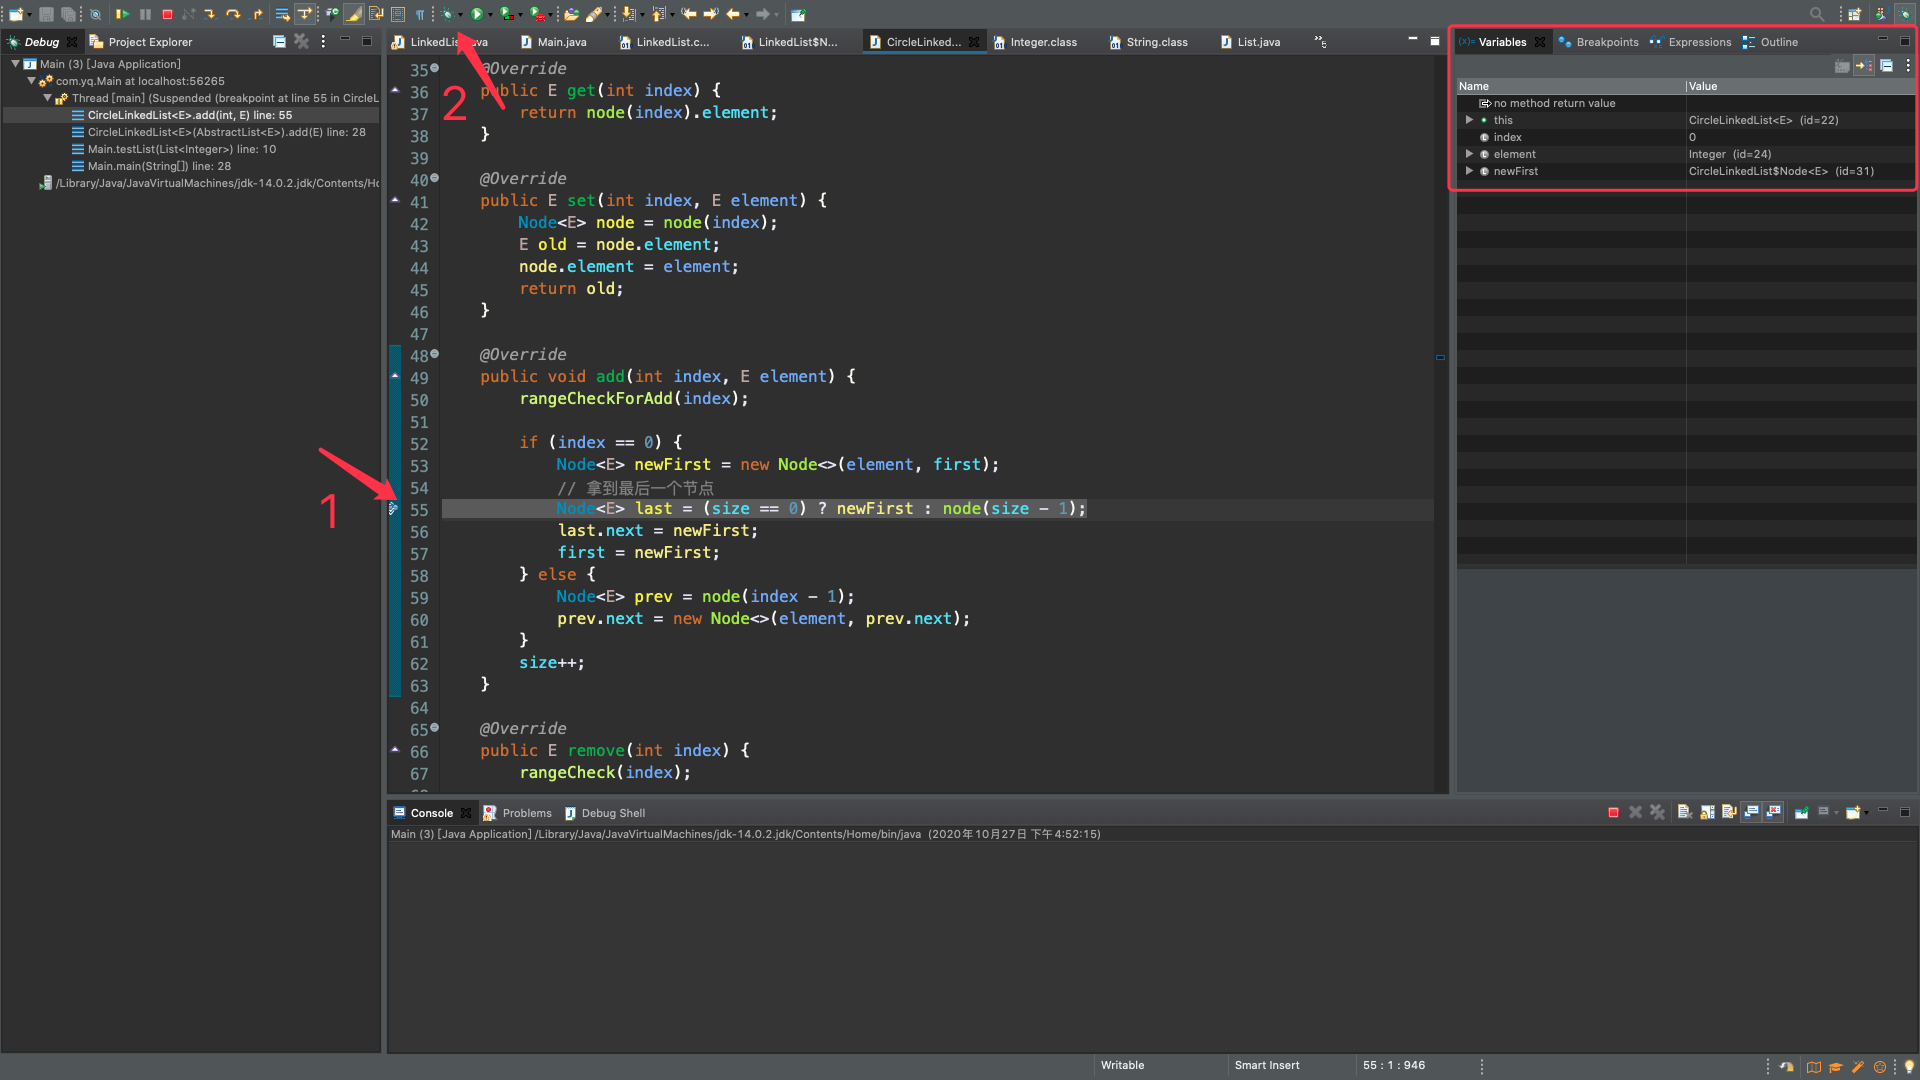
Task: Click the cursor position 55 : 1 : 946
Action: tap(1394, 1065)
